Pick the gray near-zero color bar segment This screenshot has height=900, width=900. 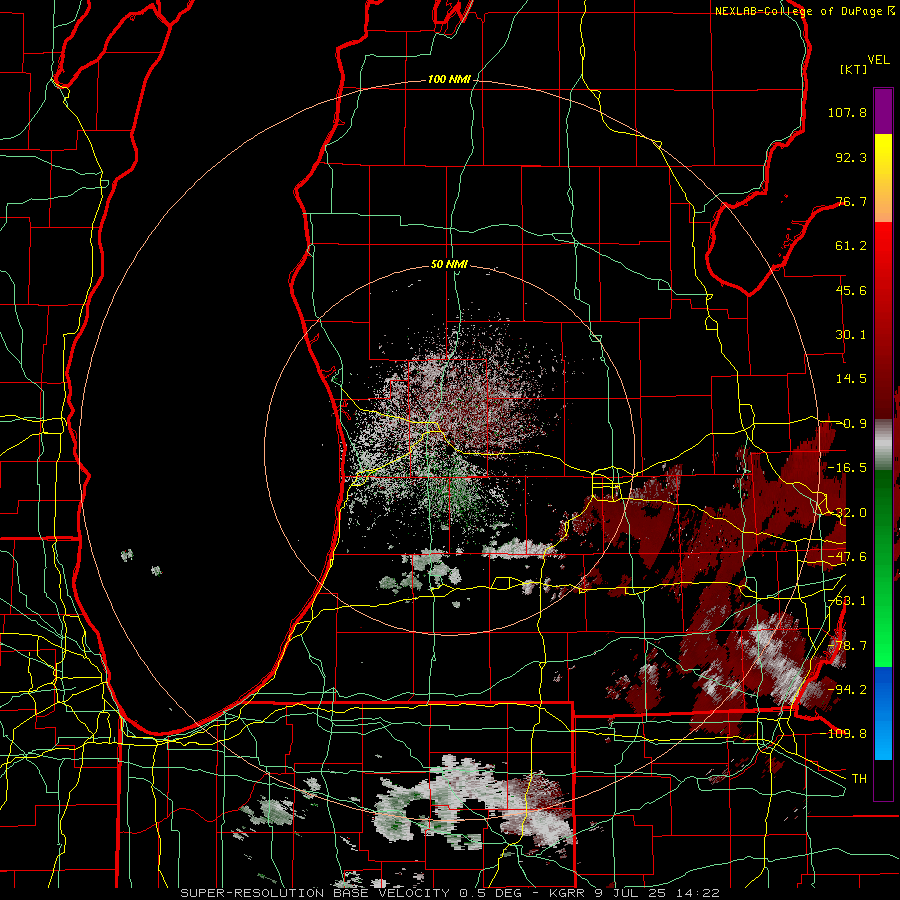[x=883, y=444]
